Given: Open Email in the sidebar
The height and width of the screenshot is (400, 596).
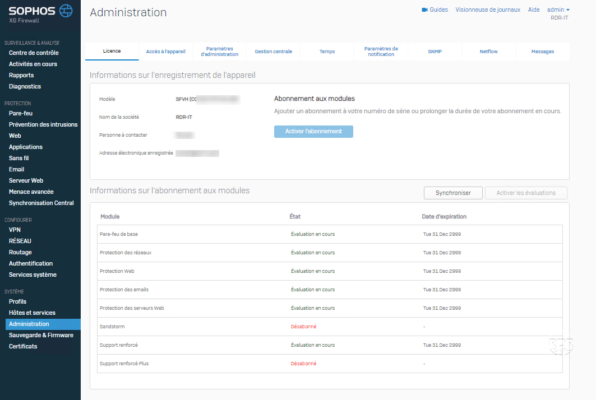Looking at the screenshot, I should (x=16, y=169).
